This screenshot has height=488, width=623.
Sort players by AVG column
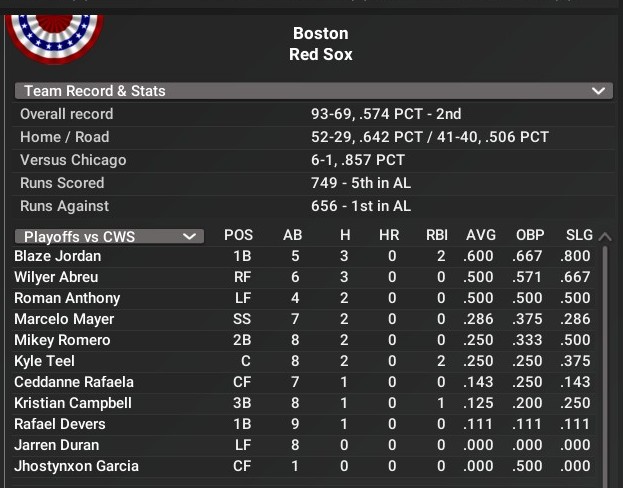pyautogui.click(x=481, y=236)
